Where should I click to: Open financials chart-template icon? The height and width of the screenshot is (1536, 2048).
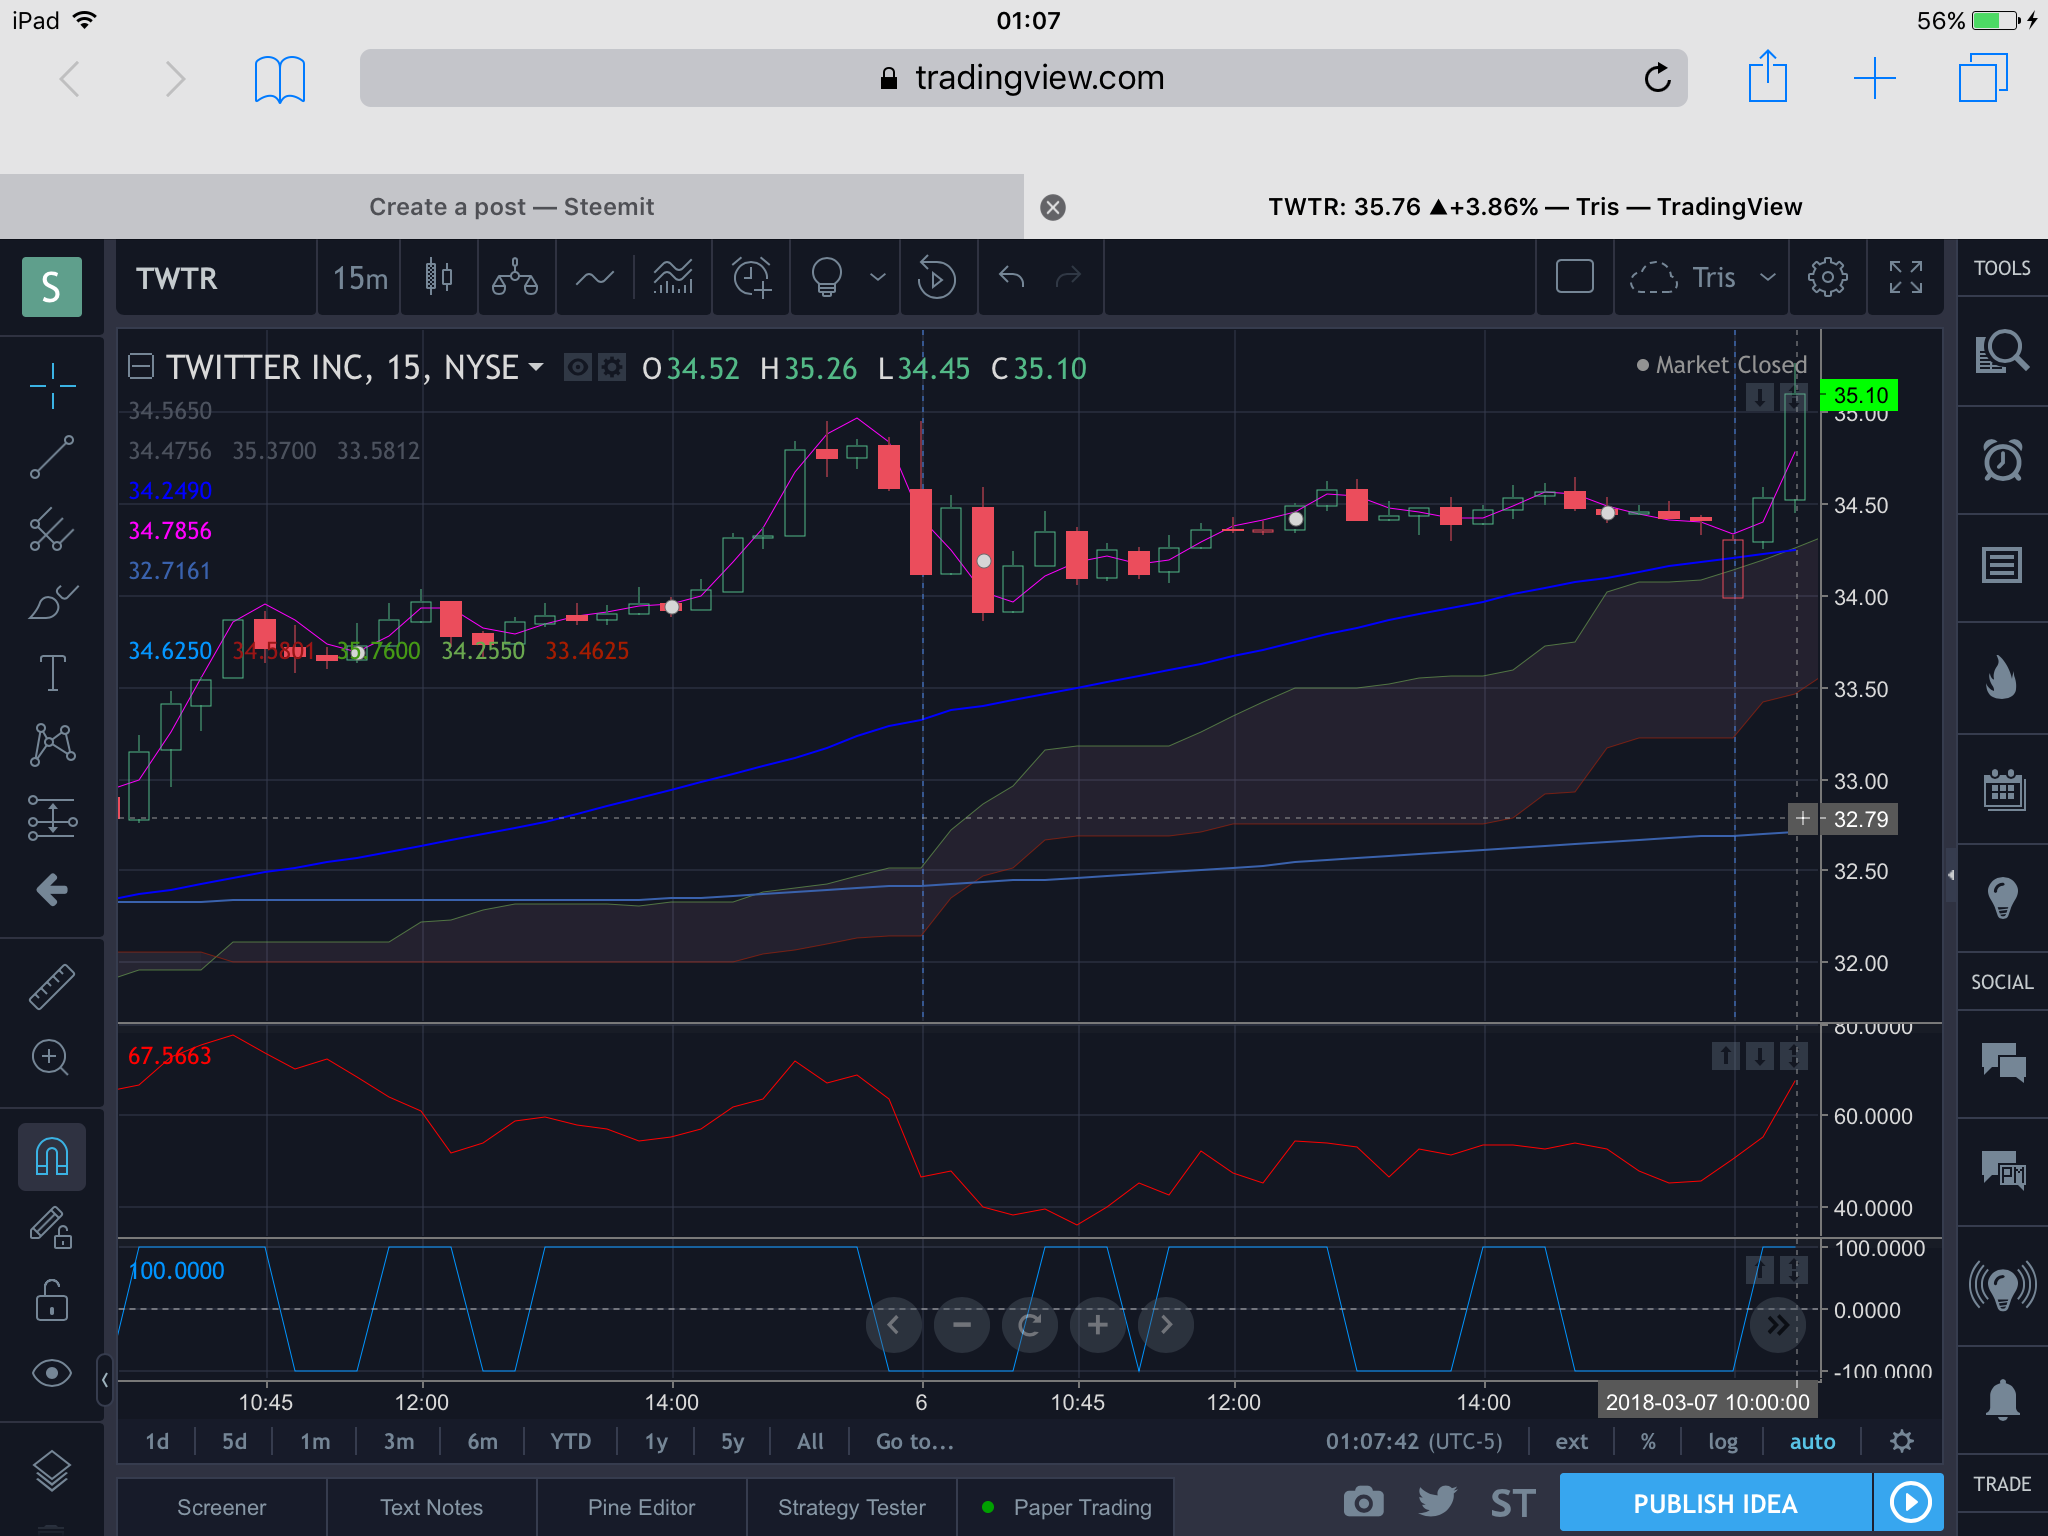point(673,277)
